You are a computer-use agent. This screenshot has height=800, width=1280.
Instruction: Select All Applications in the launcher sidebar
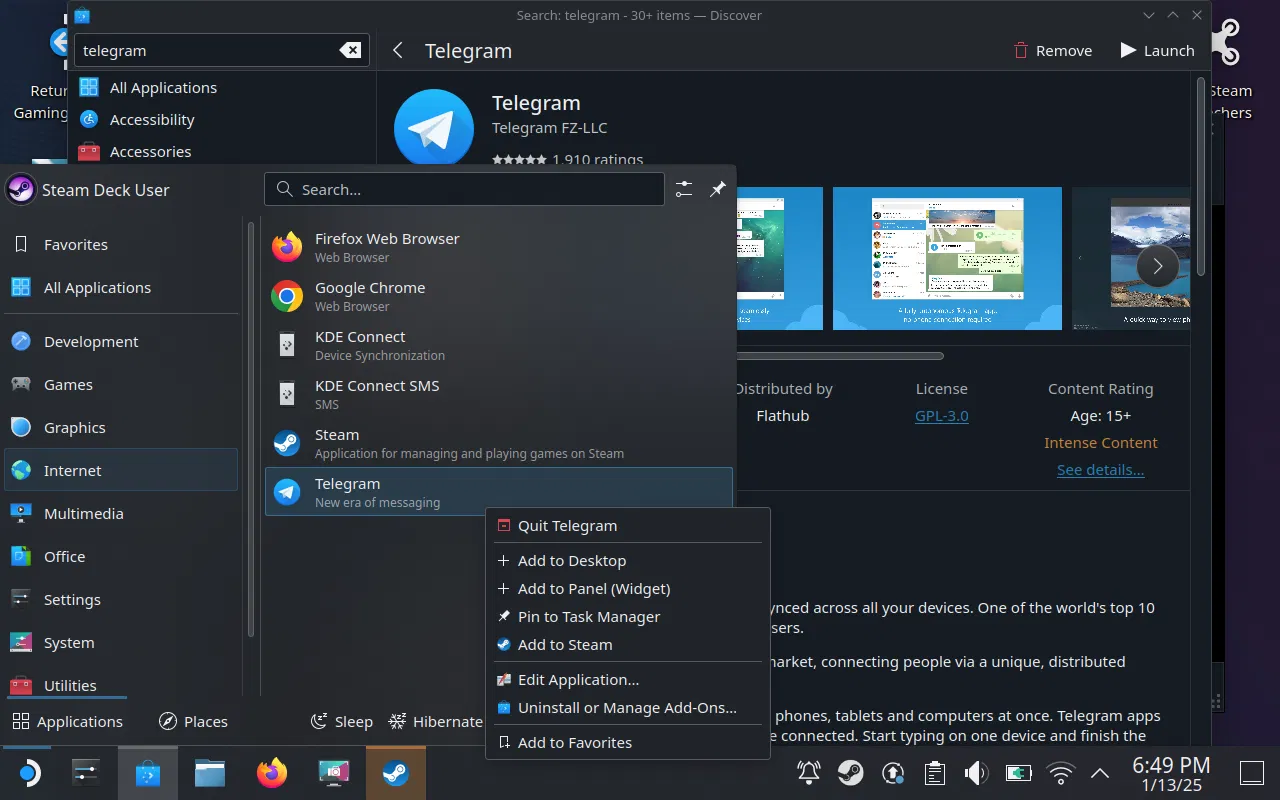pos(121,288)
